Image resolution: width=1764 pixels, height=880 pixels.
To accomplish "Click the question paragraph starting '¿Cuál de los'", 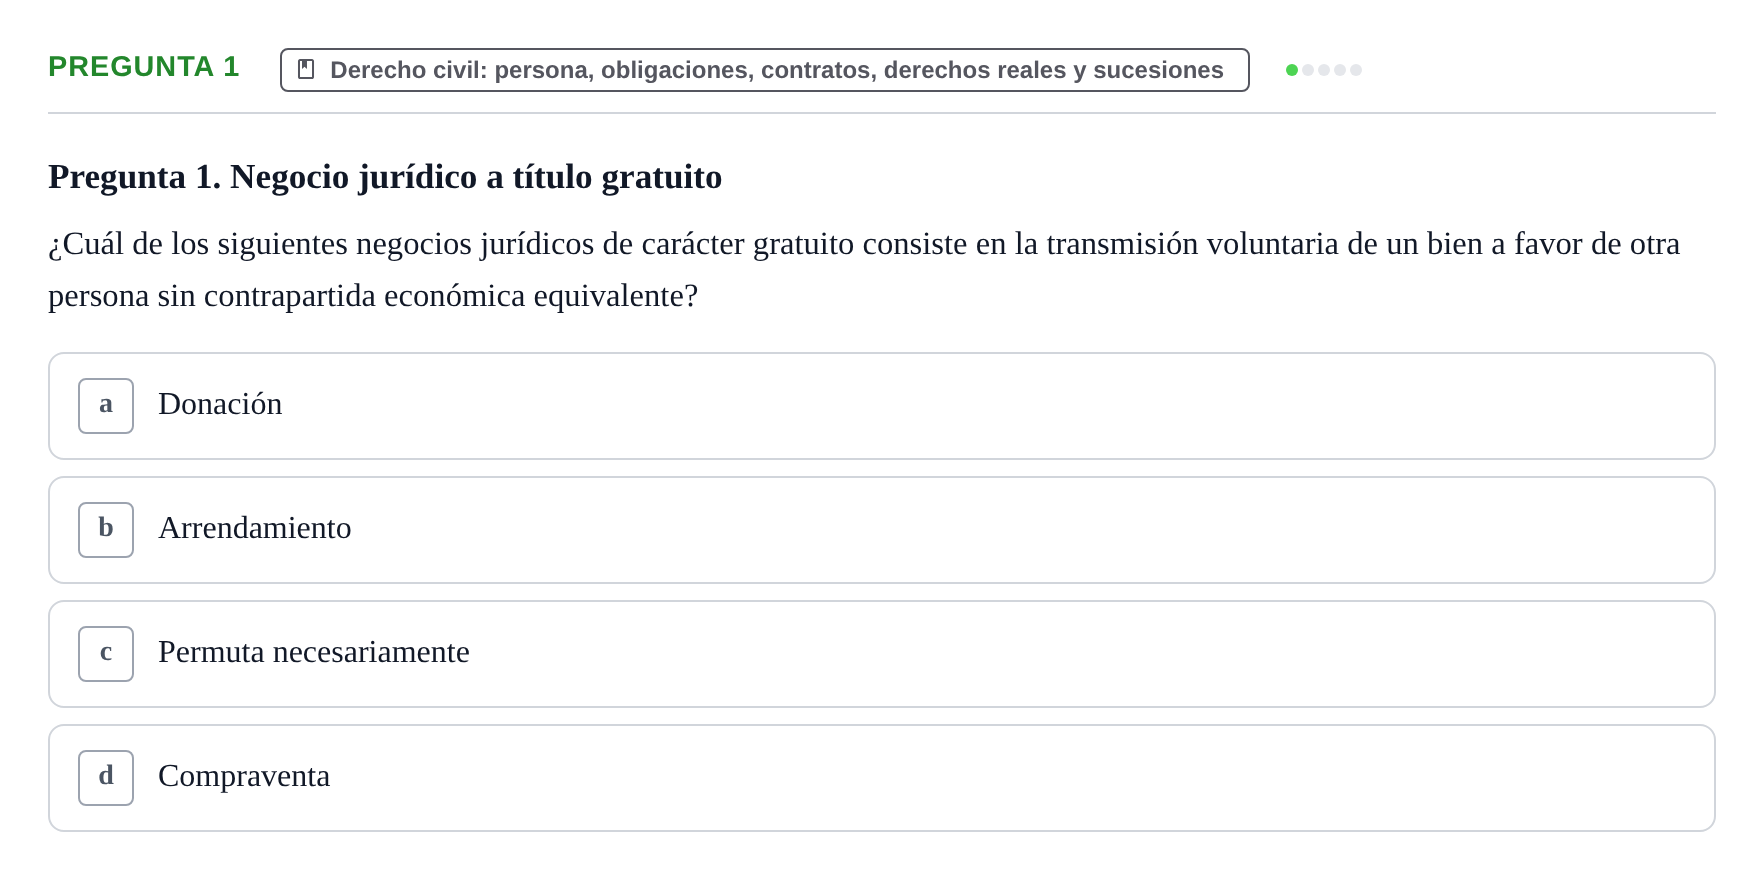I will click(864, 270).
